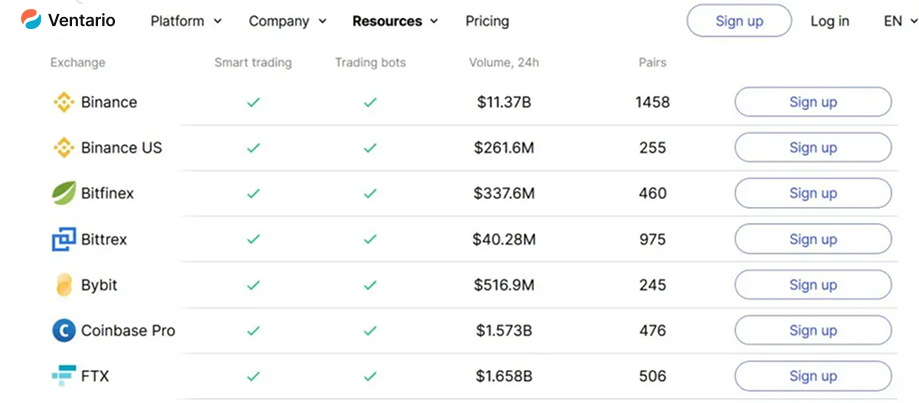This screenshot has height=403, width=919.
Task: Click the $516.9M volume value
Action: (504, 285)
